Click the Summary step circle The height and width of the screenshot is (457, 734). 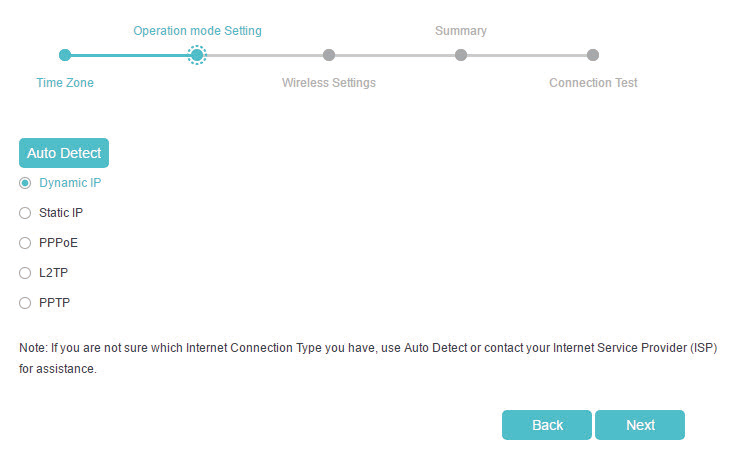[x=461, y=55]
